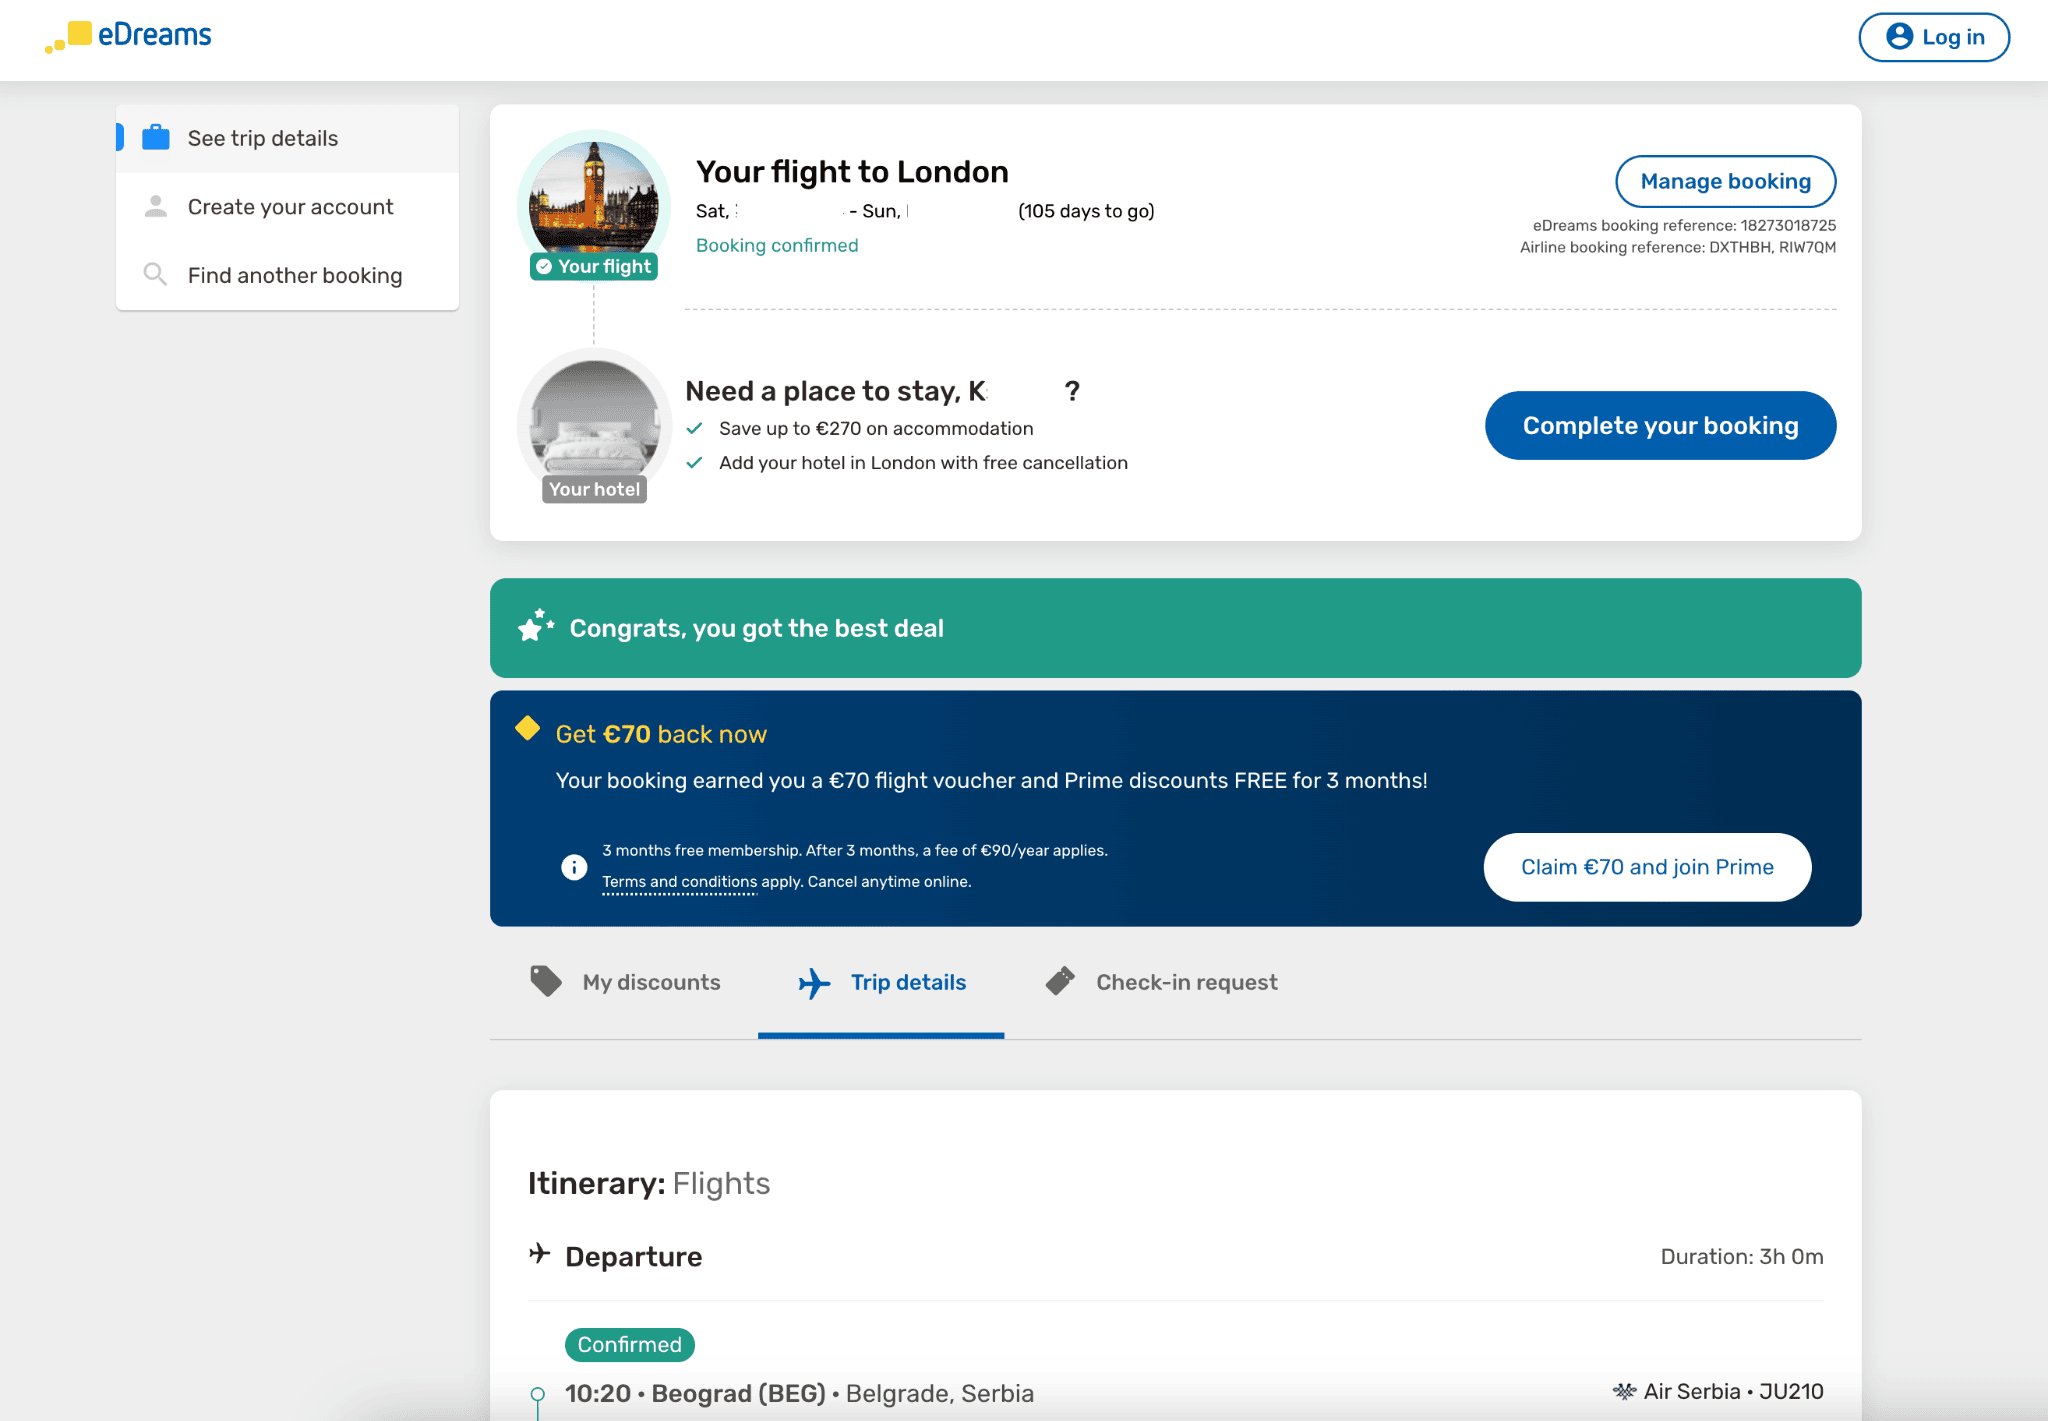
Task: Click the Your hotel bedroom thumbnail
Action: pyautogui.click(x=594, y=420)
